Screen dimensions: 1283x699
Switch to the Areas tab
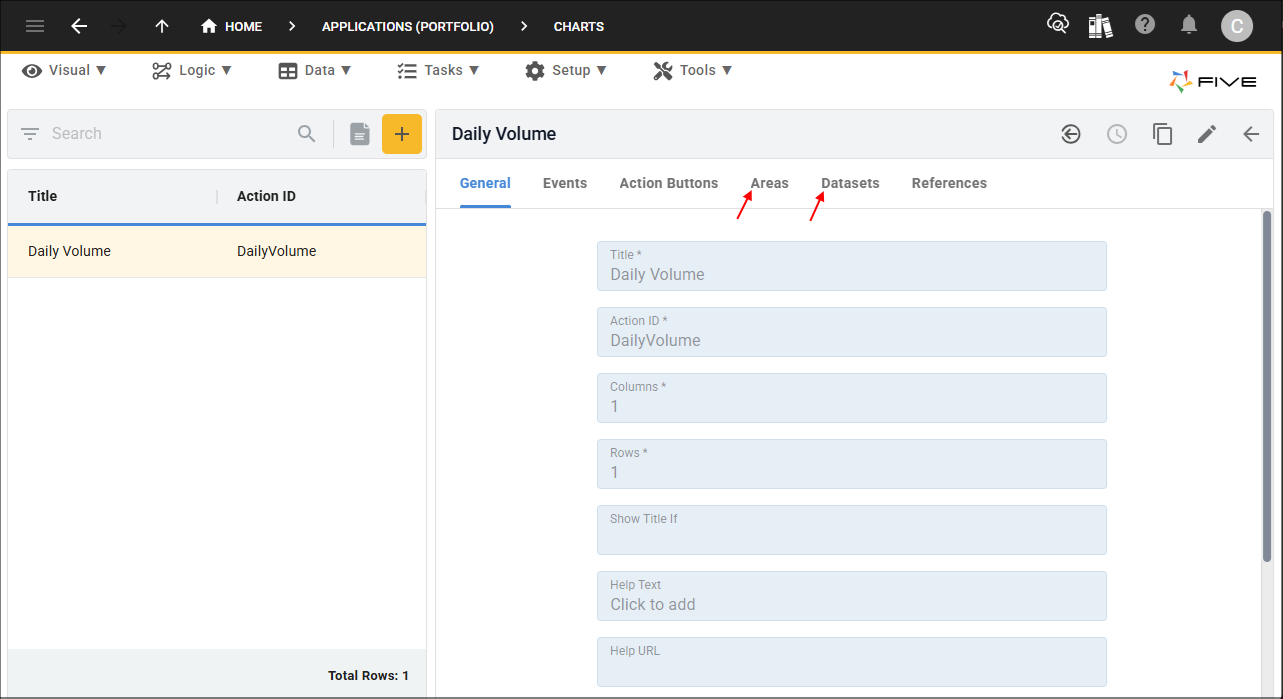[769, 183]
